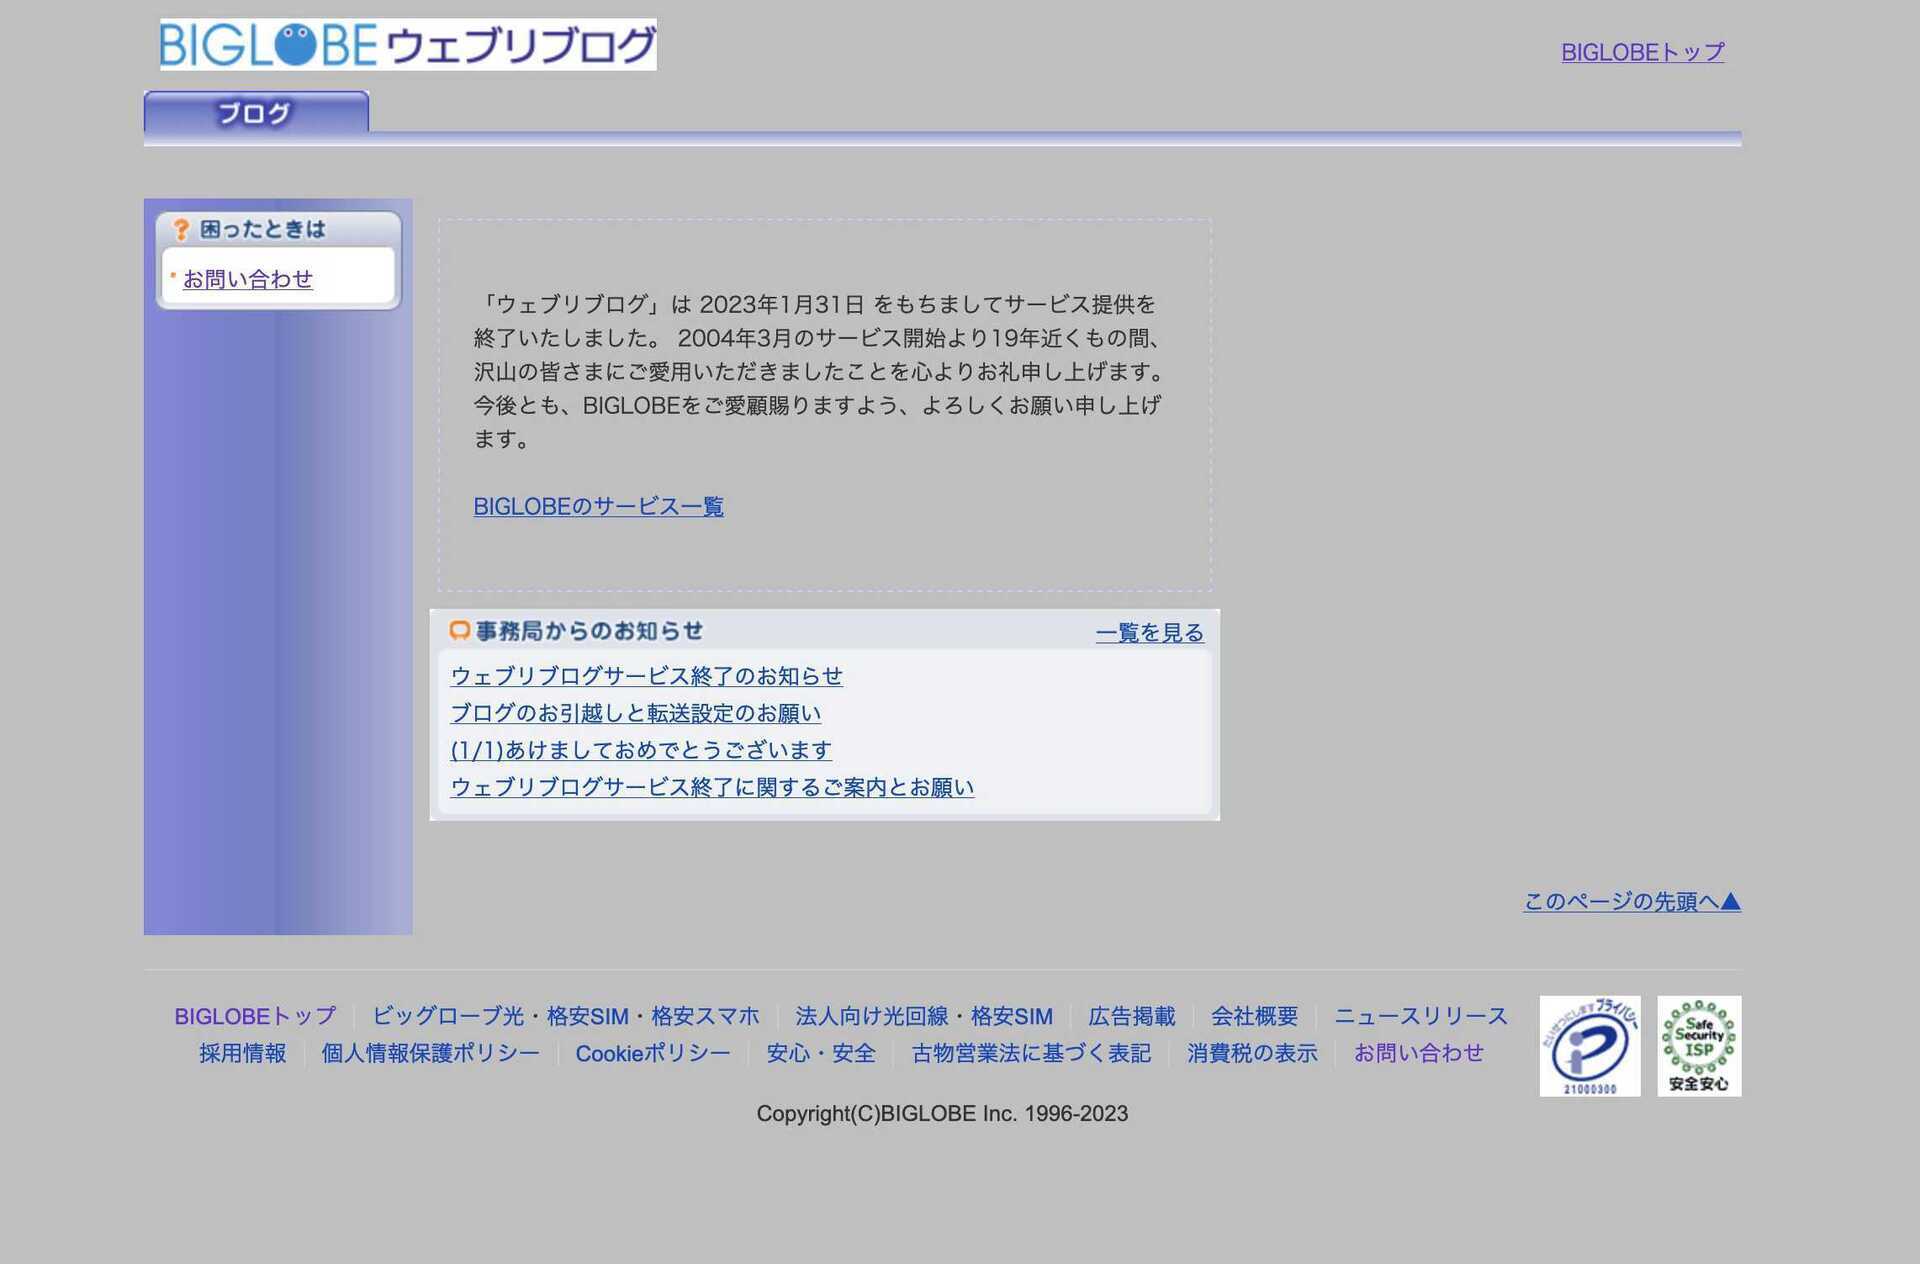The width and height of the screenshot is (1920, 1264).
Task: Click the 事務局からのお知らせ heading
Action: point(589,631)
